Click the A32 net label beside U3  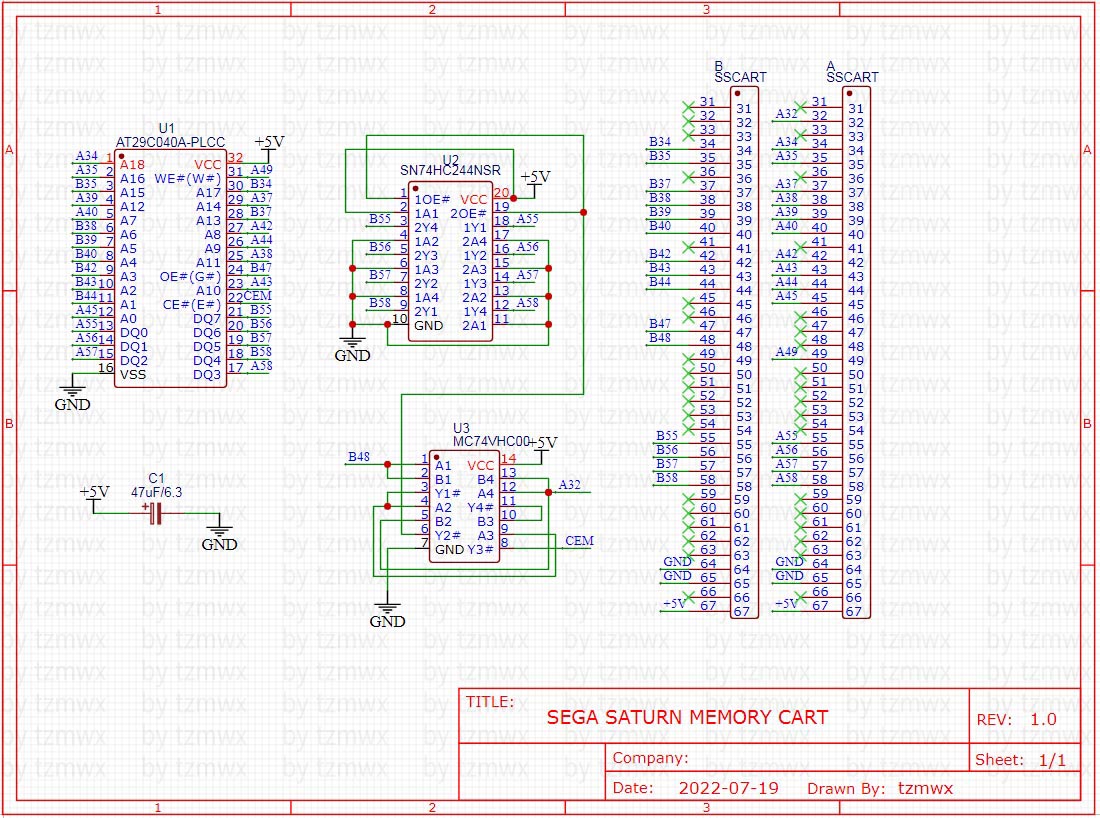click(570, 485)
